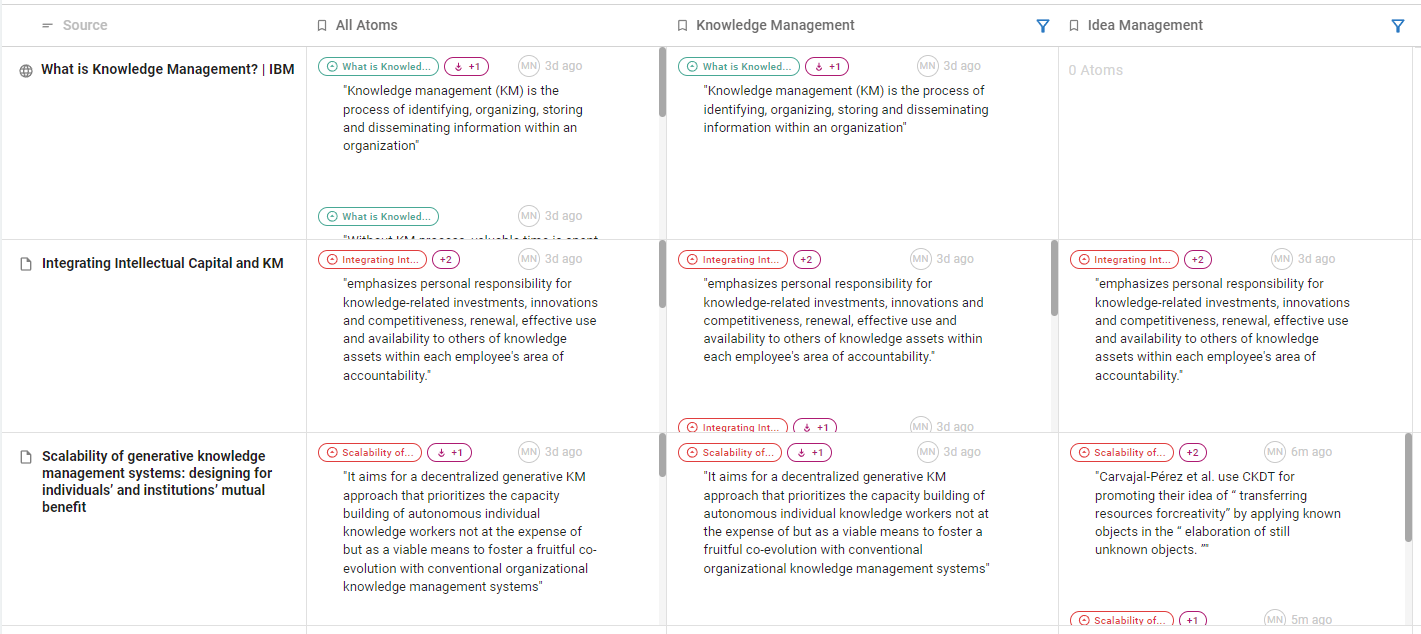Click the bookmark icon beside Knowledge Management

682,26
